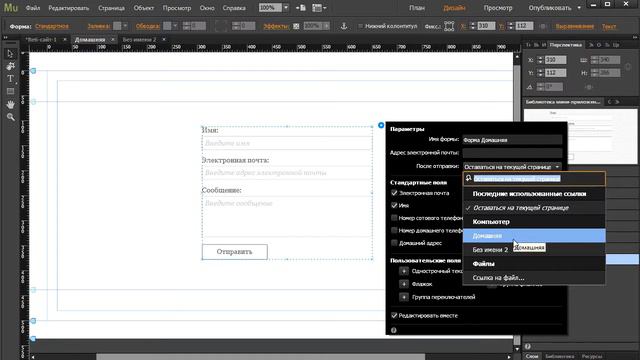Open the После отправки dropdown
This screenshot has width=640, height=360.
[x=512, y=167]
